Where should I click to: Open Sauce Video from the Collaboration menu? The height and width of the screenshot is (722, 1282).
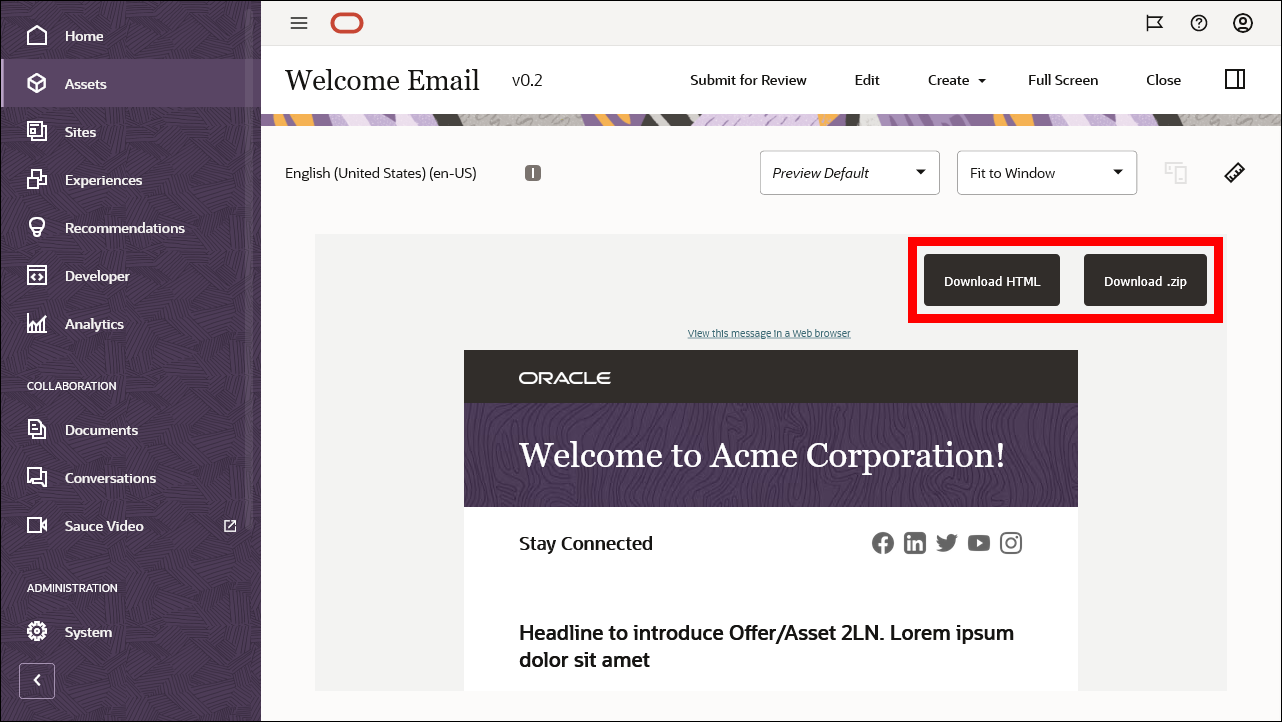[104, 525]
